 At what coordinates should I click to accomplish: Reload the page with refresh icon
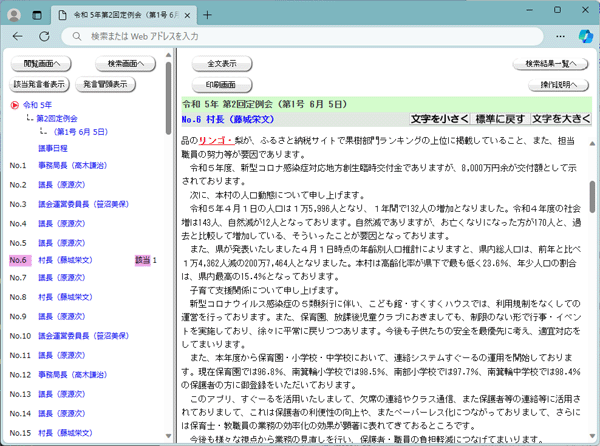[44, 36]
